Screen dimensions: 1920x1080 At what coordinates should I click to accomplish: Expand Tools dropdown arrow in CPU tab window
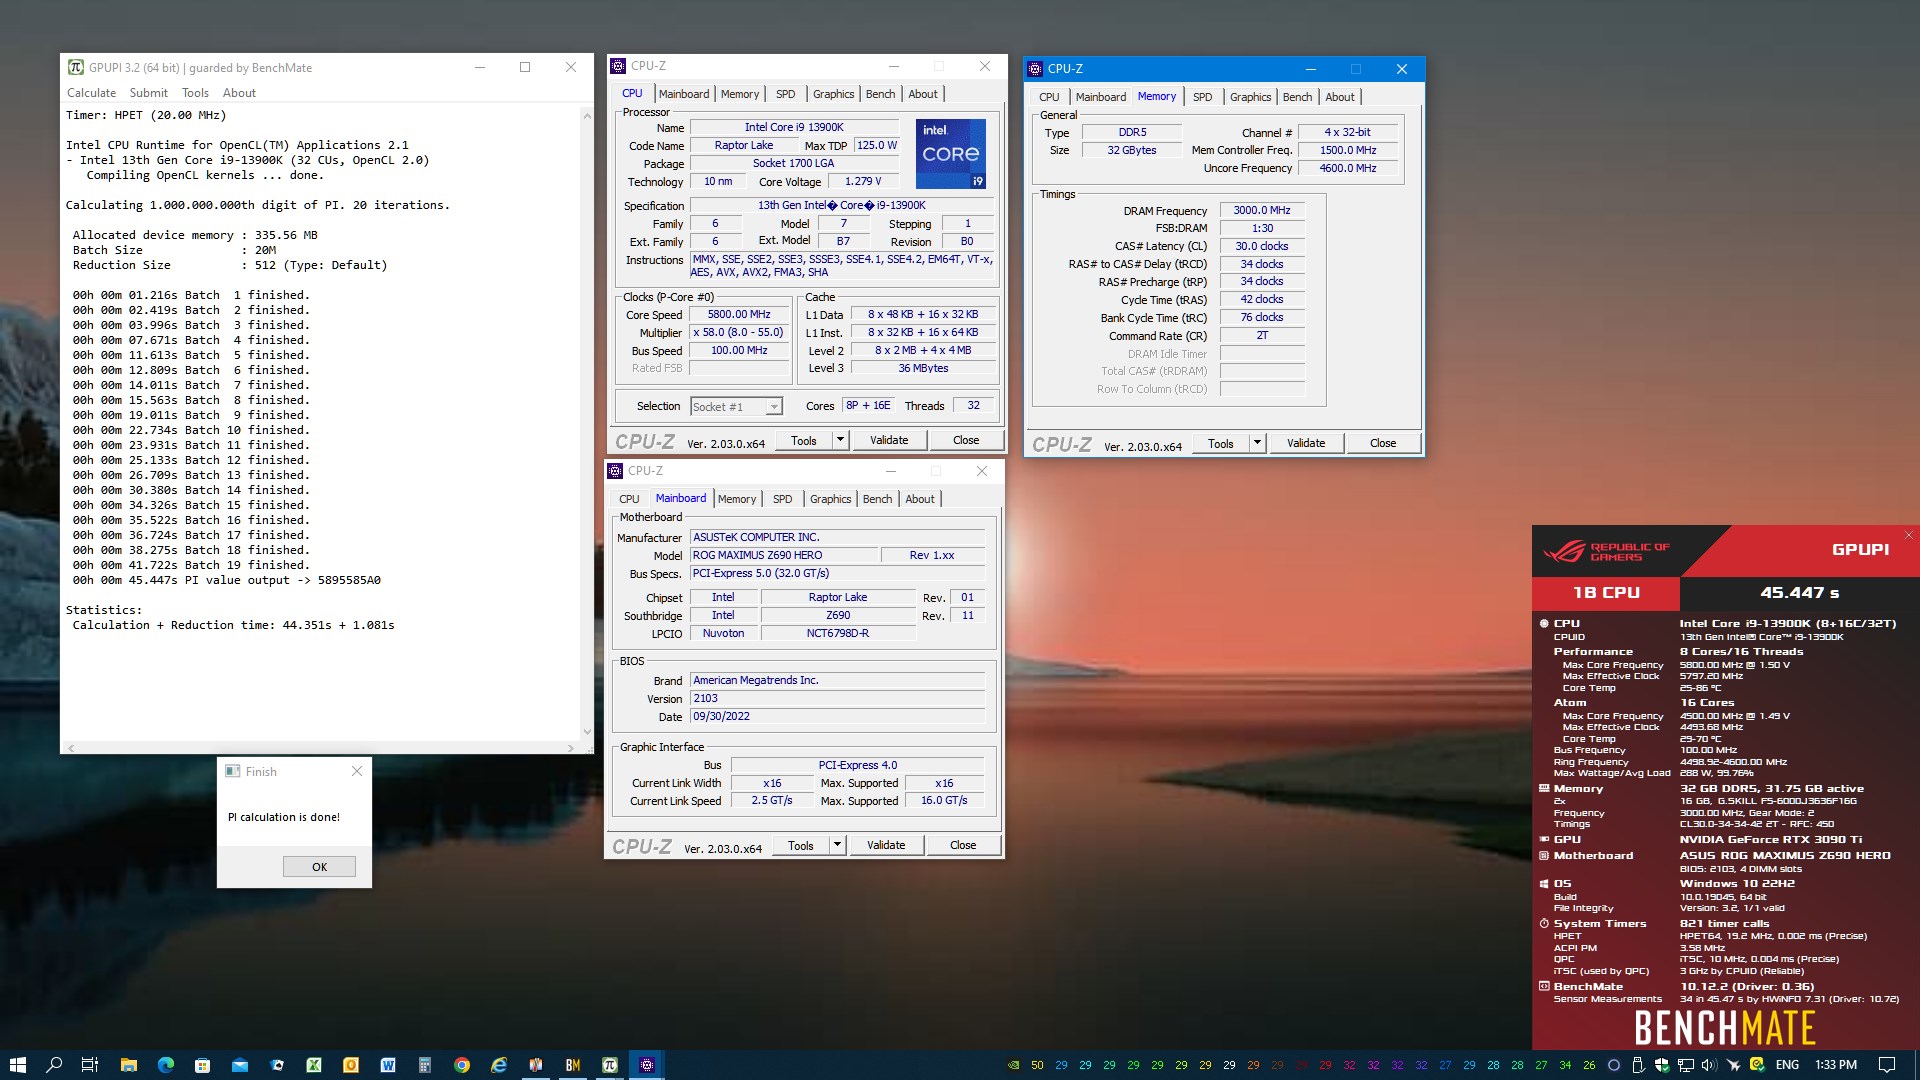click(840, 440)
